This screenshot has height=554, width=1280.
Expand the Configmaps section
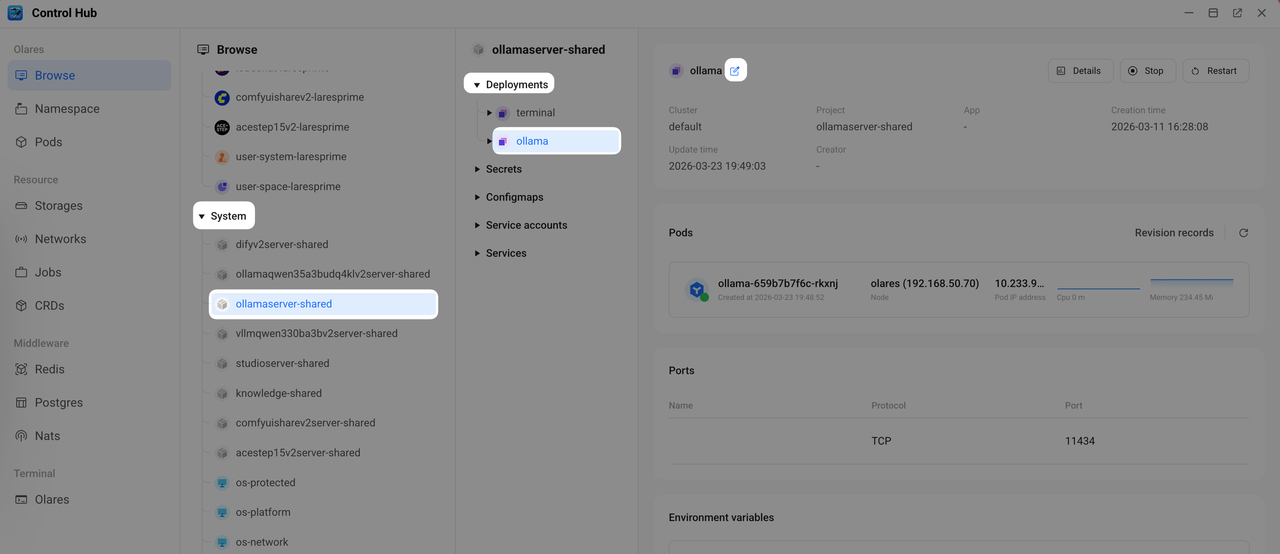[x=477, y=197]
